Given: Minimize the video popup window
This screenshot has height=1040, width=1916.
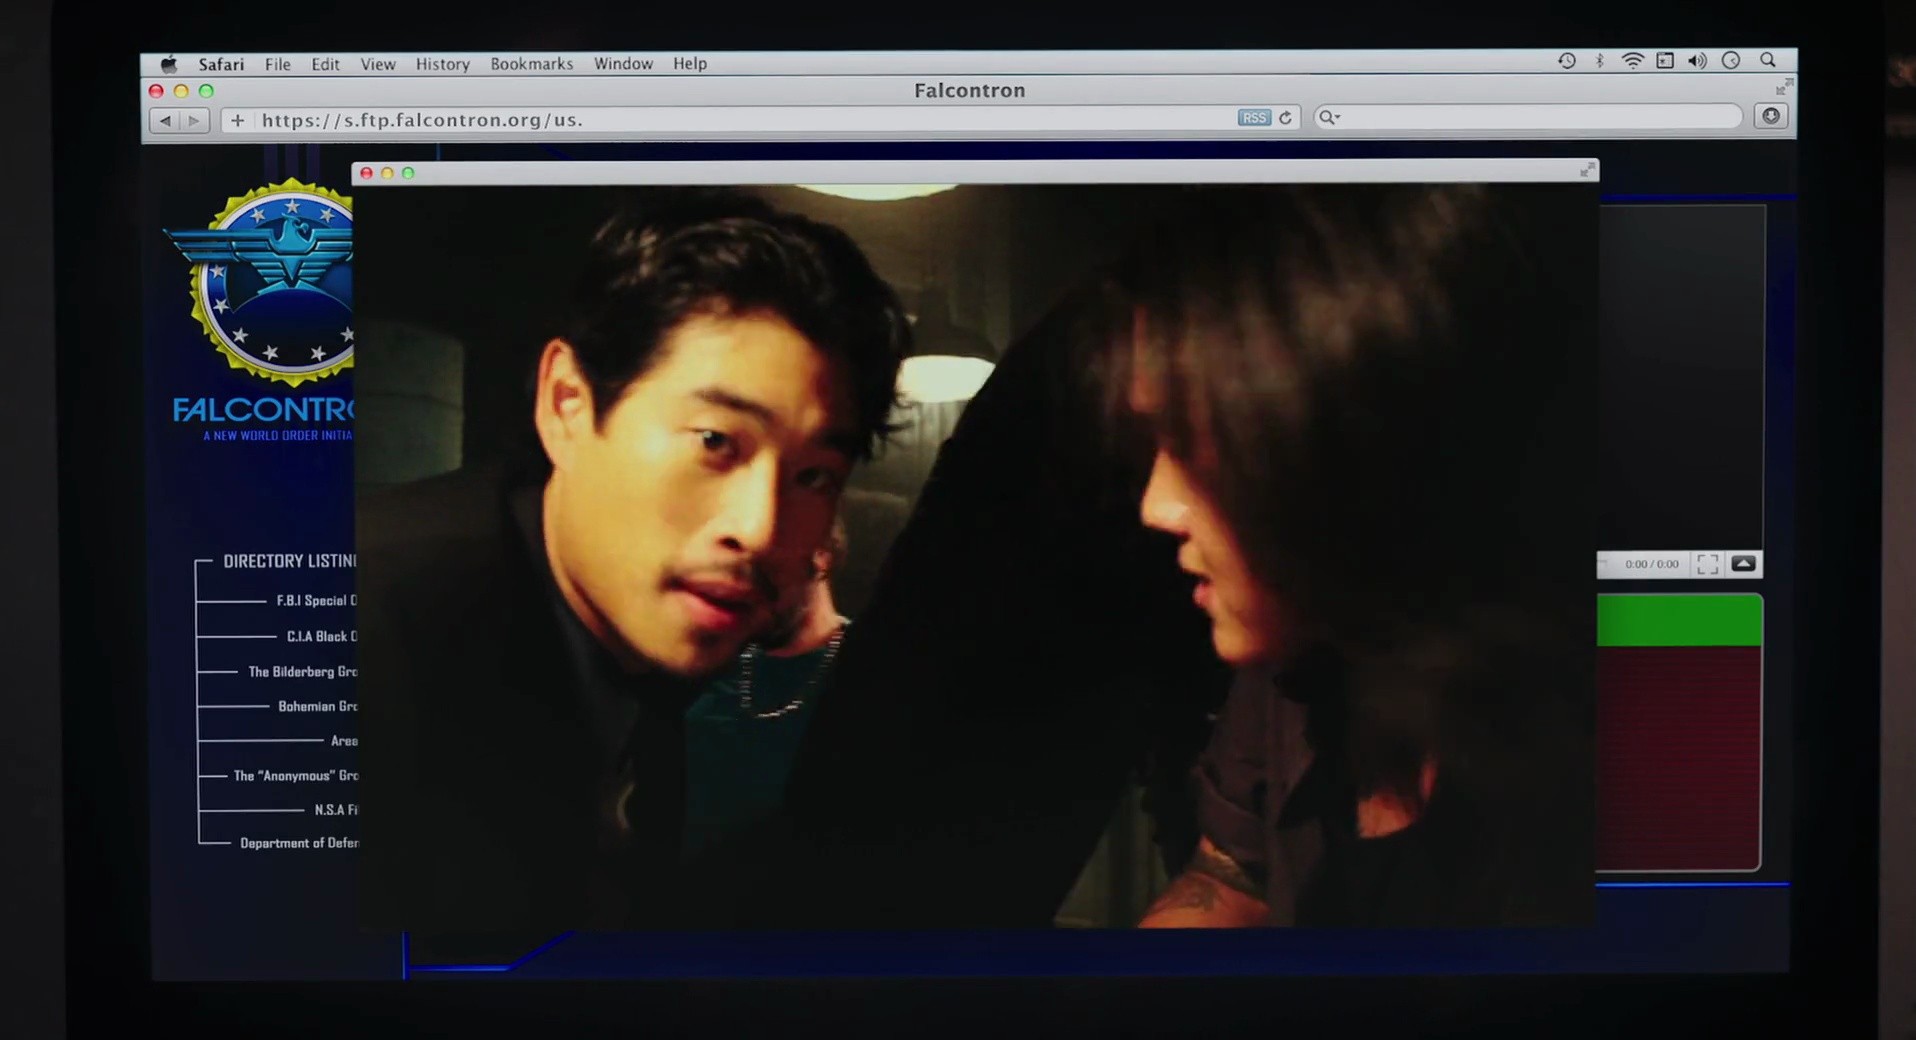Looking at the screenshot, I should (x=387, y=173).
